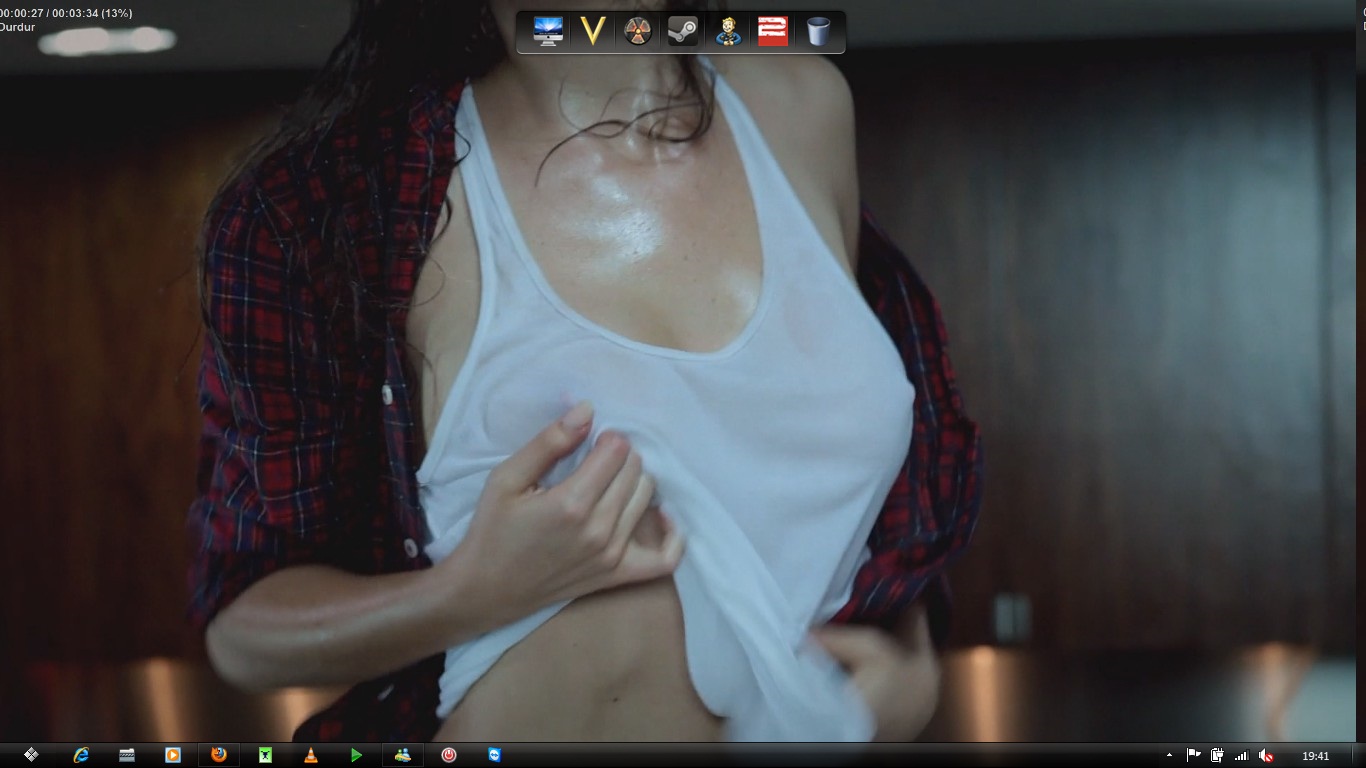The width and height of the screenshot is (1366, 768).
Task: Open the Vault Boy Fallout icon in the dock
Action: [x=727, y=31]
